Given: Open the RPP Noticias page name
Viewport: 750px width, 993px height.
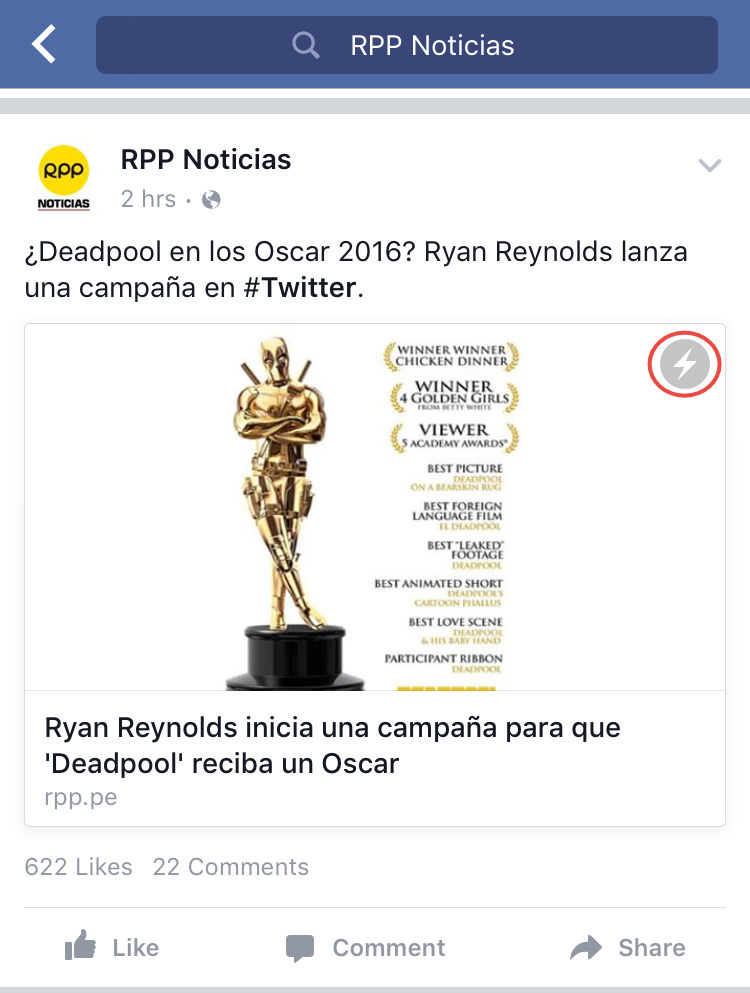Looking at the screenshot, I should click(206, 160).
